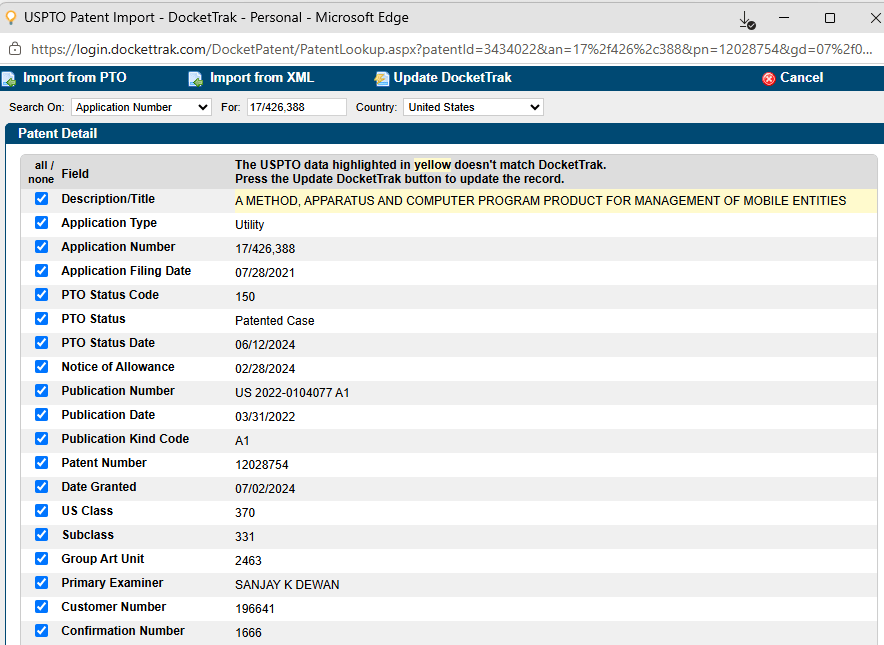Uncheck the Application Type checkbox
Image resolution: width=884 pixels, height=645 pixels.
click(x=41, y=223)
